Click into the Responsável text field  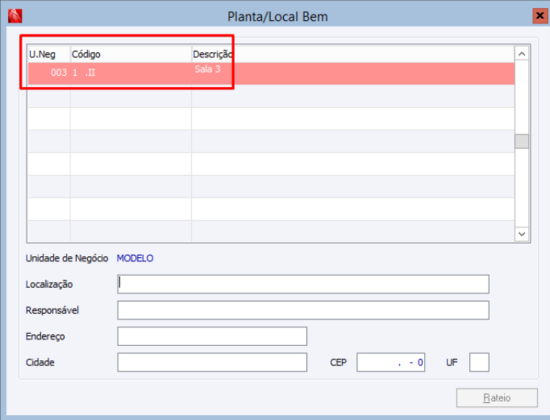pos(303,310)
